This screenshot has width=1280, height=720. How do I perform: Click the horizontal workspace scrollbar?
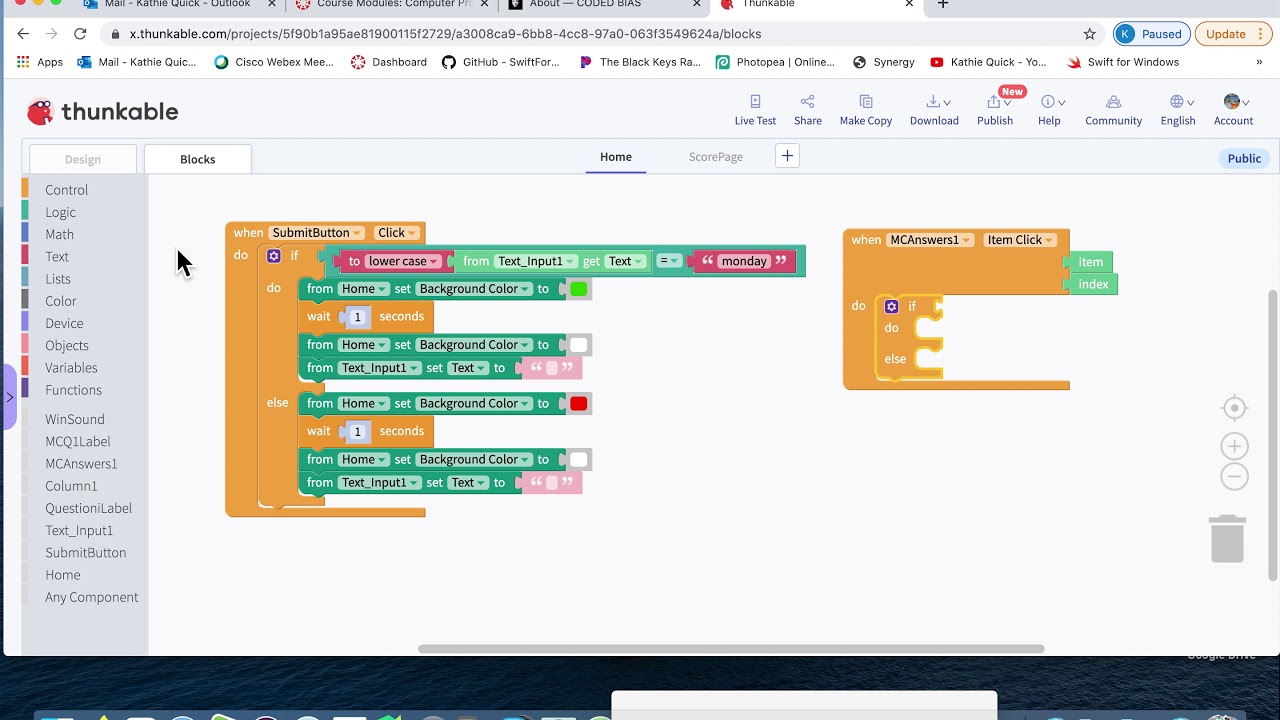click(731, 649)
